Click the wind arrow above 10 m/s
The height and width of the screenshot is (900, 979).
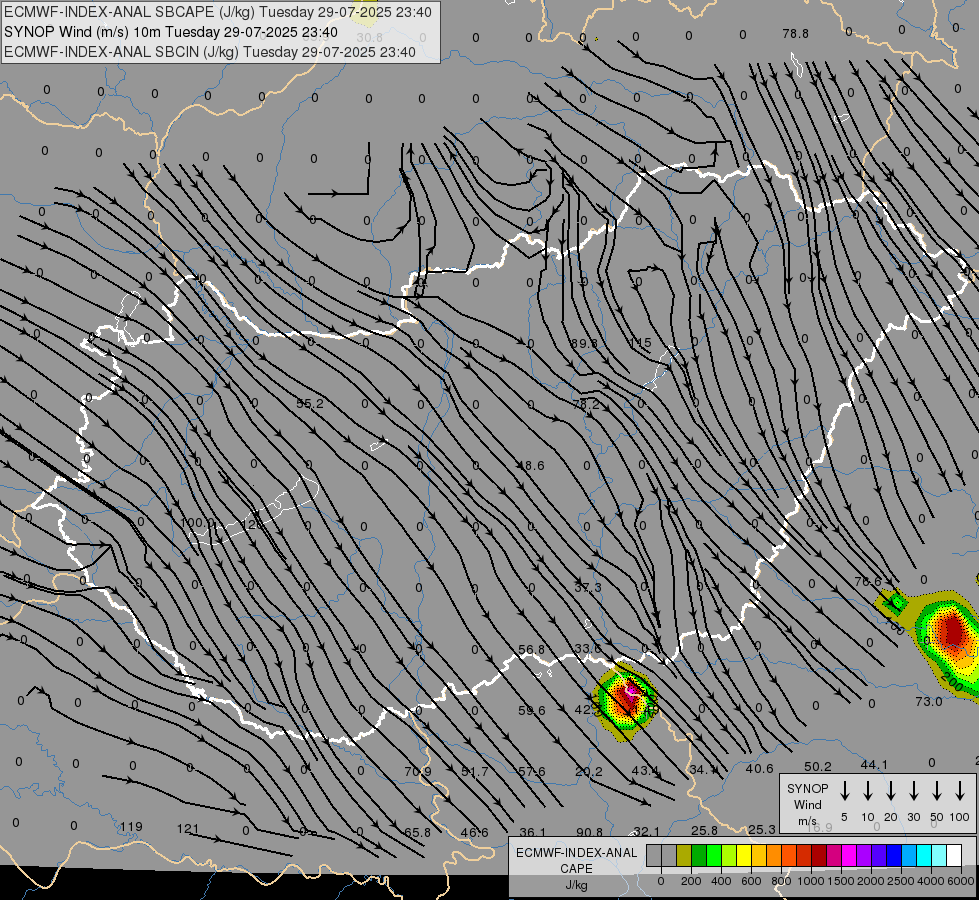(868, 791)
